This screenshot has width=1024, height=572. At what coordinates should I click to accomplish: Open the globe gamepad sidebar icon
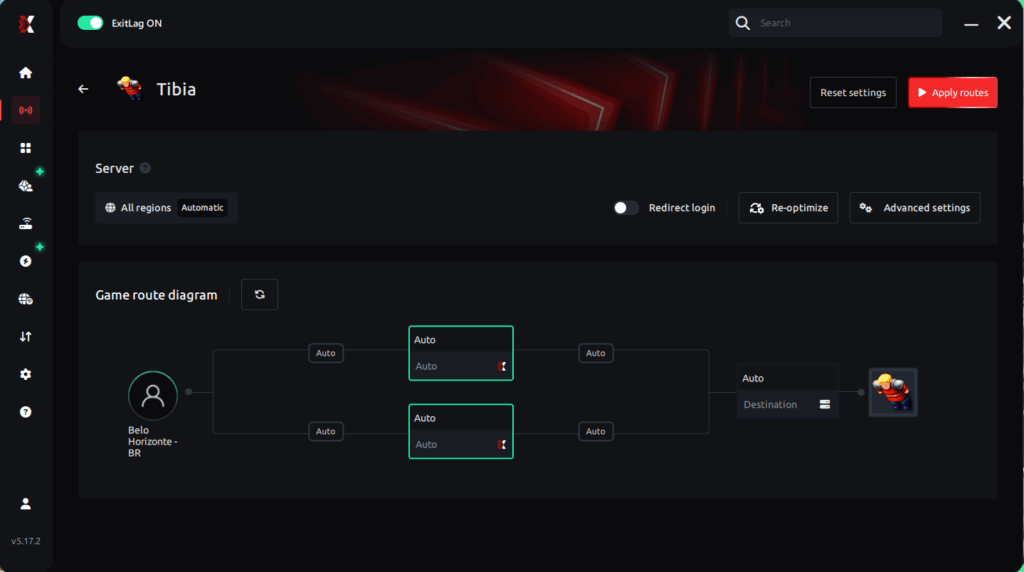click(25, 186)
